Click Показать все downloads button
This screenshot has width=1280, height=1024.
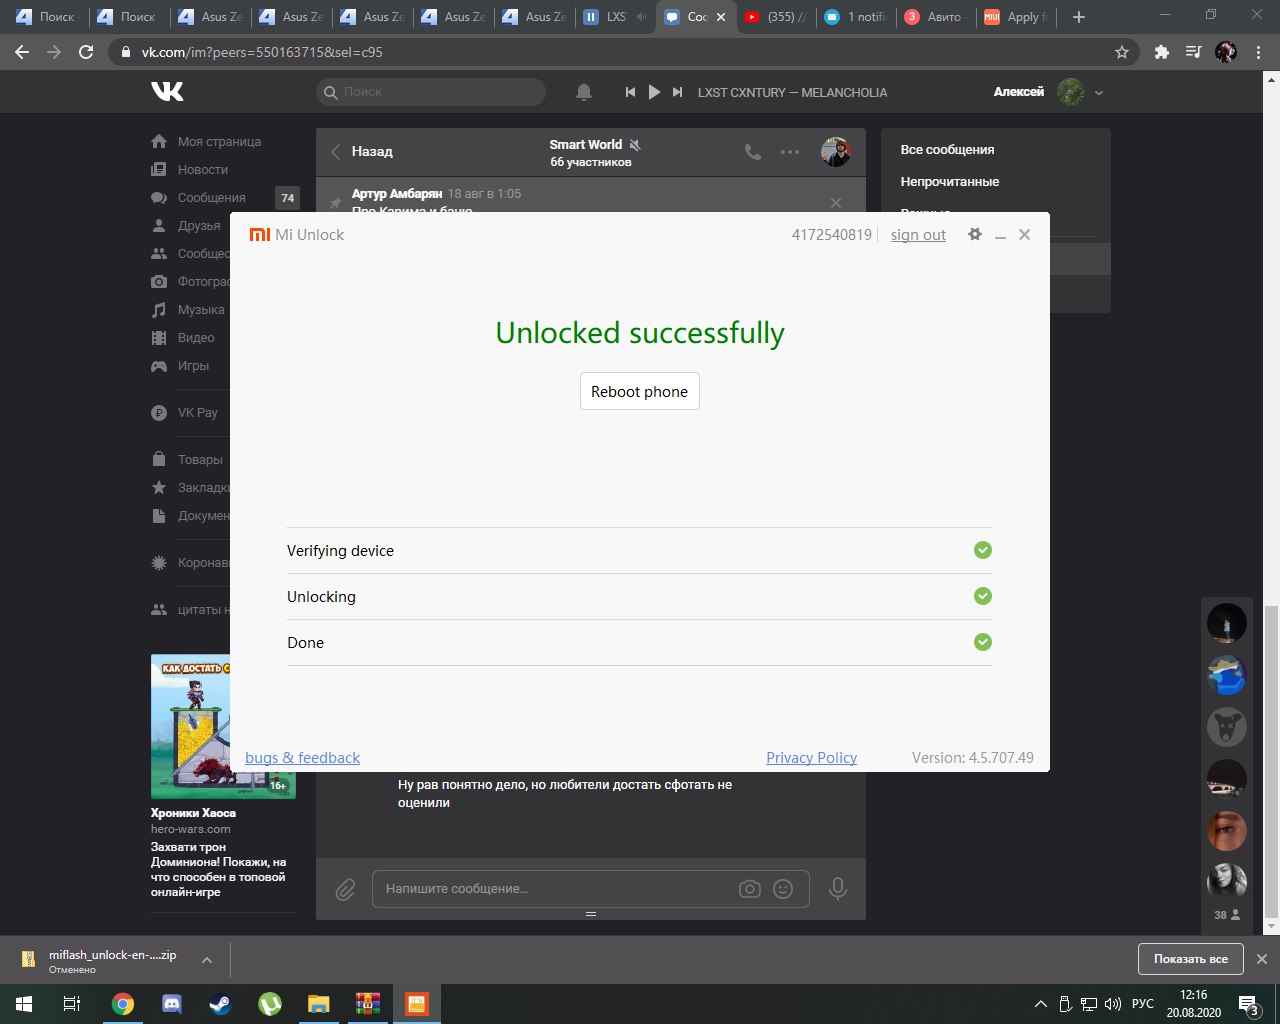1190,959
